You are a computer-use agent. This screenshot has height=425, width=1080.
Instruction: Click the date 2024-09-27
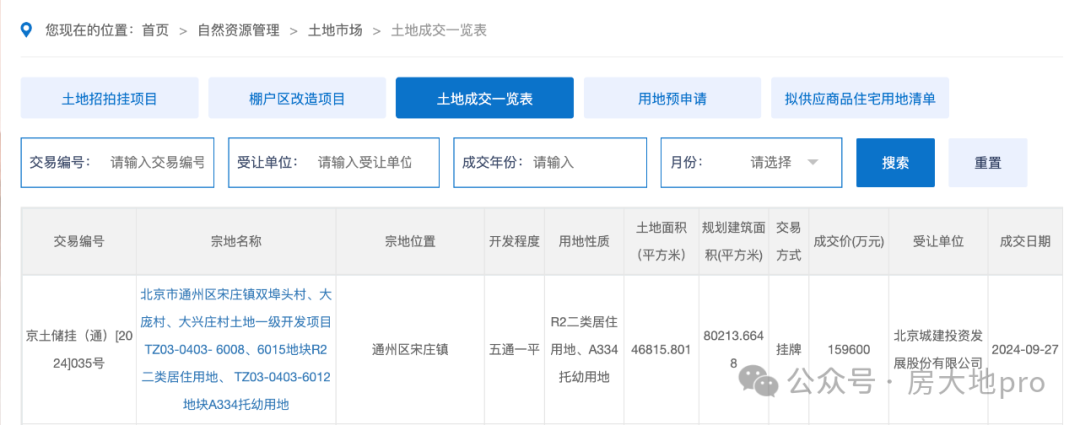coord(1025,350)
